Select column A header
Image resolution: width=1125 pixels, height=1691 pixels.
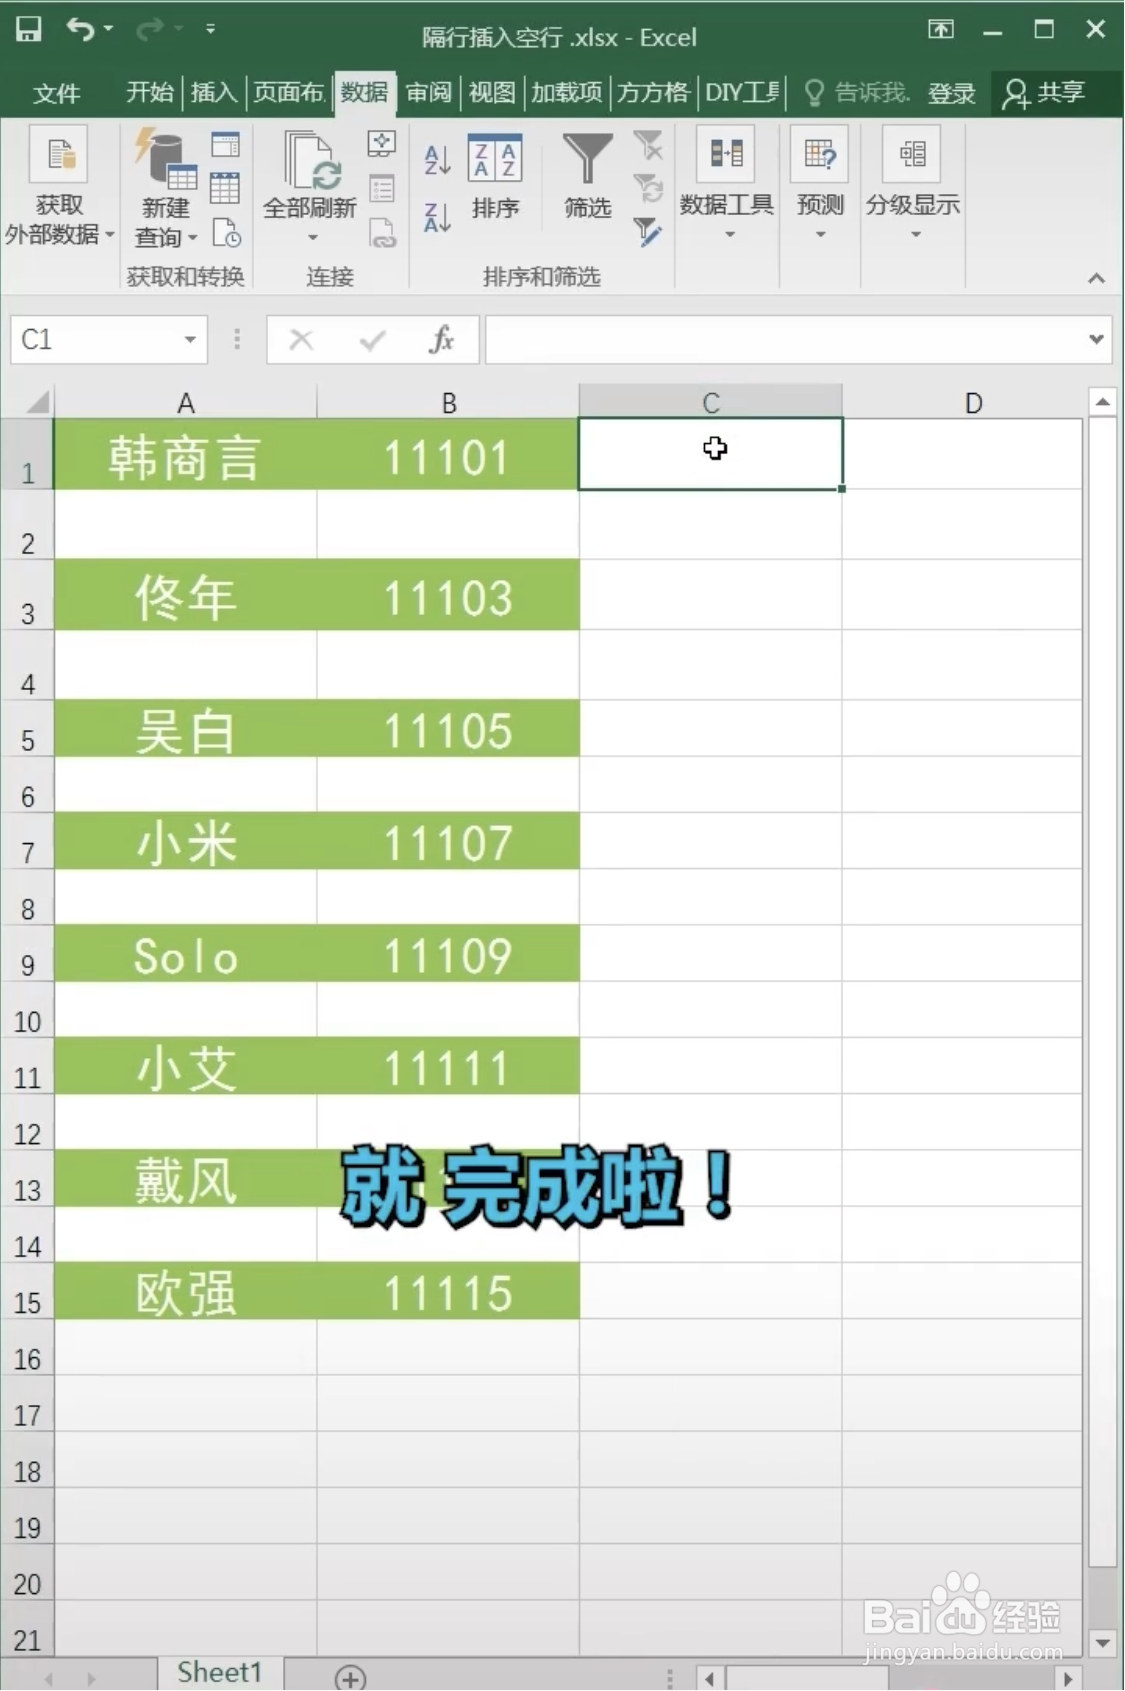point(186,403)
